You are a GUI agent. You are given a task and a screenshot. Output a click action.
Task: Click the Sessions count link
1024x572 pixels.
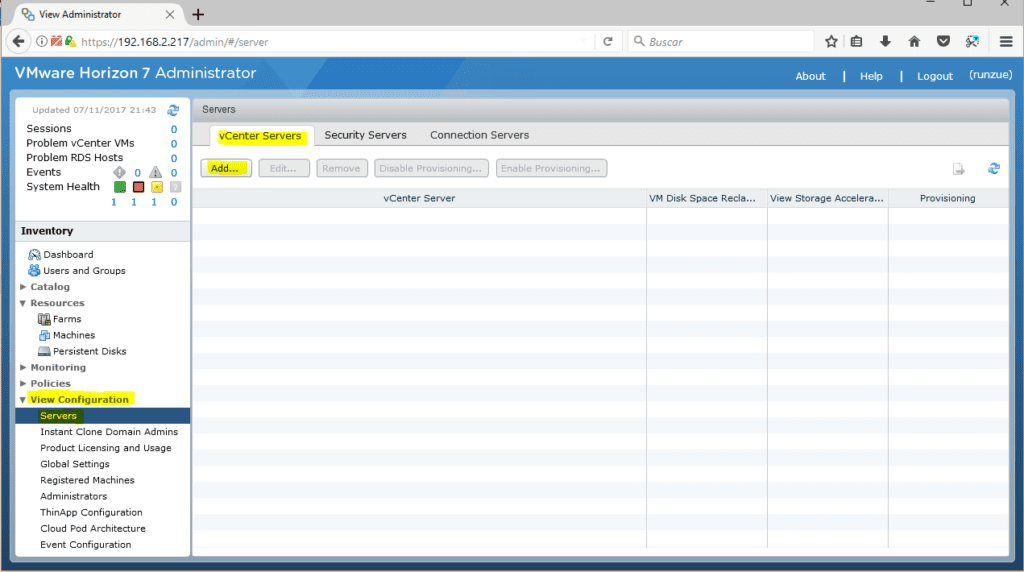174,129
